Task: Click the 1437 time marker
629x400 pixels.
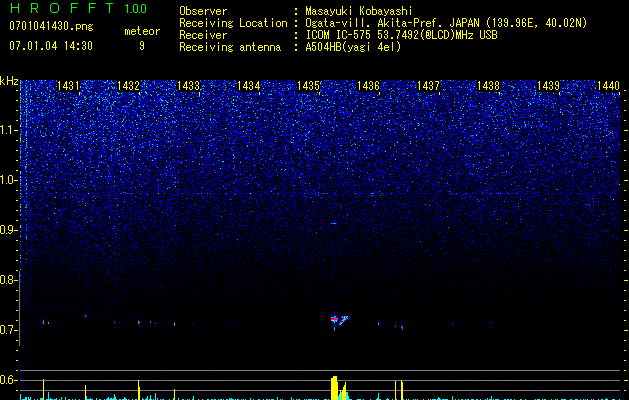Action: (428, 86)
